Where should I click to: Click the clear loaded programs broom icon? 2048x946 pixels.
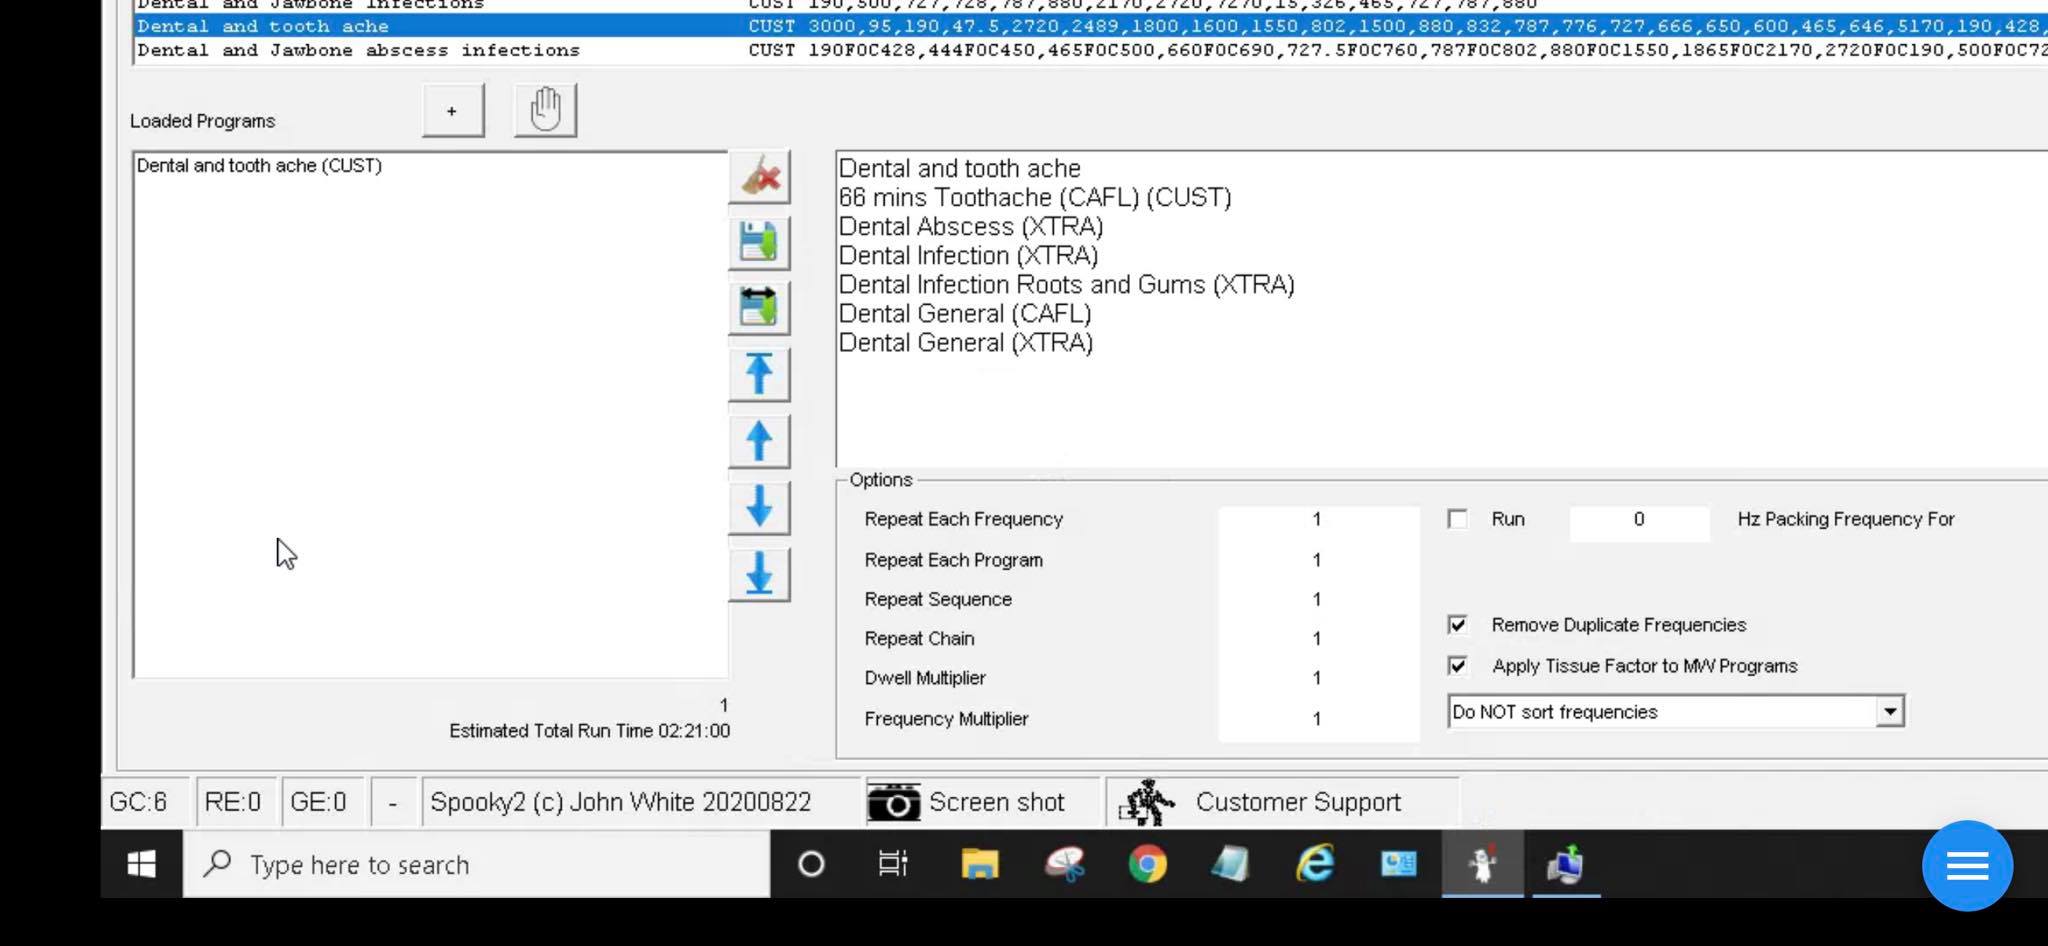point(759,177)
